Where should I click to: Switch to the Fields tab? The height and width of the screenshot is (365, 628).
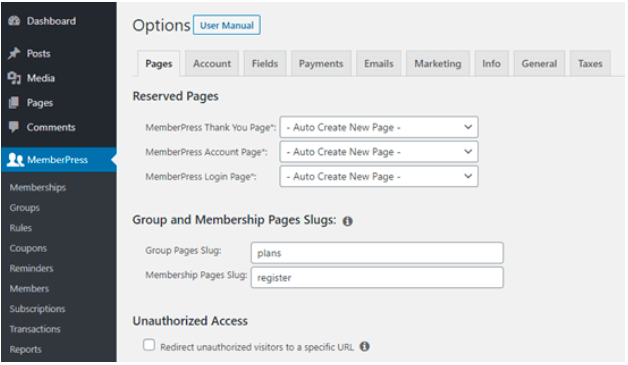(x=265, y=63)
